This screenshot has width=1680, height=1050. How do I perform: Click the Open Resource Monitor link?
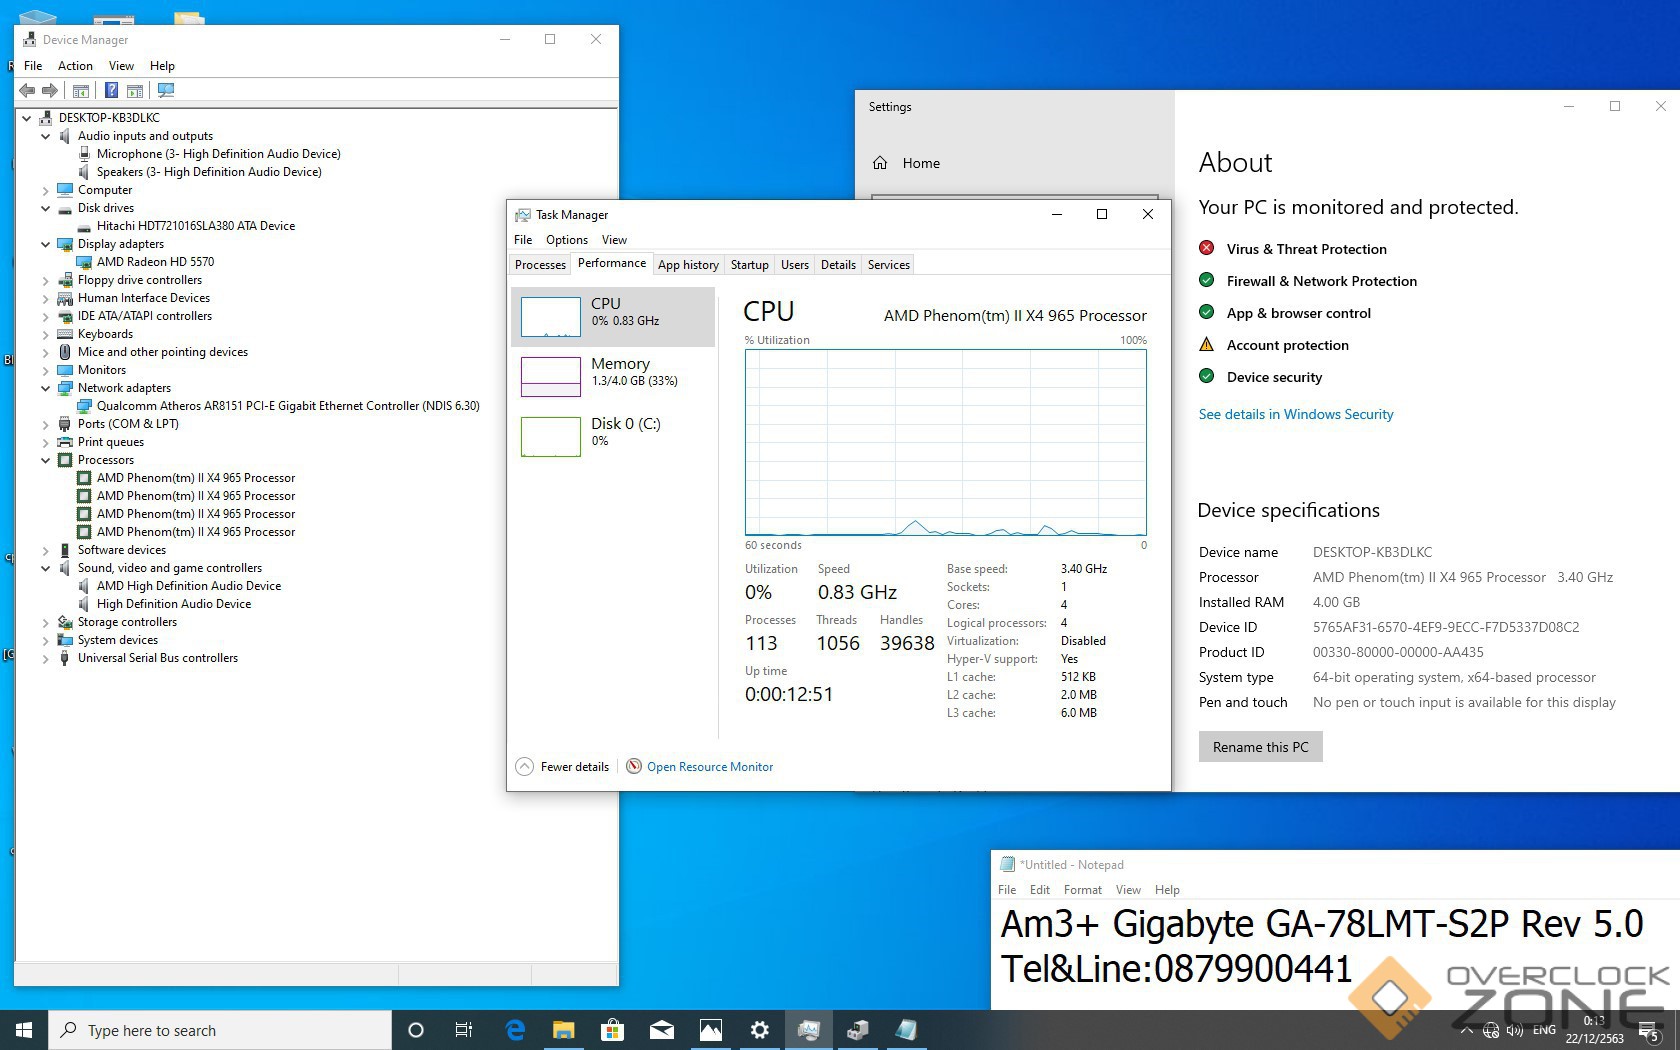pos(710,767)
